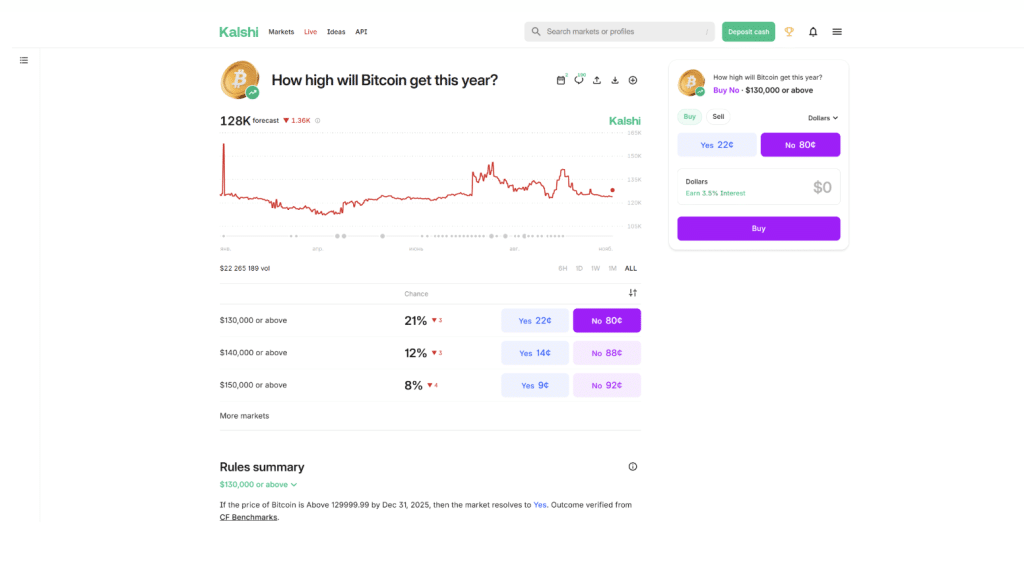Viewport: 1024px width, 581px height.
Task: Open the comments bubble icon
Action: click(579, 80)
